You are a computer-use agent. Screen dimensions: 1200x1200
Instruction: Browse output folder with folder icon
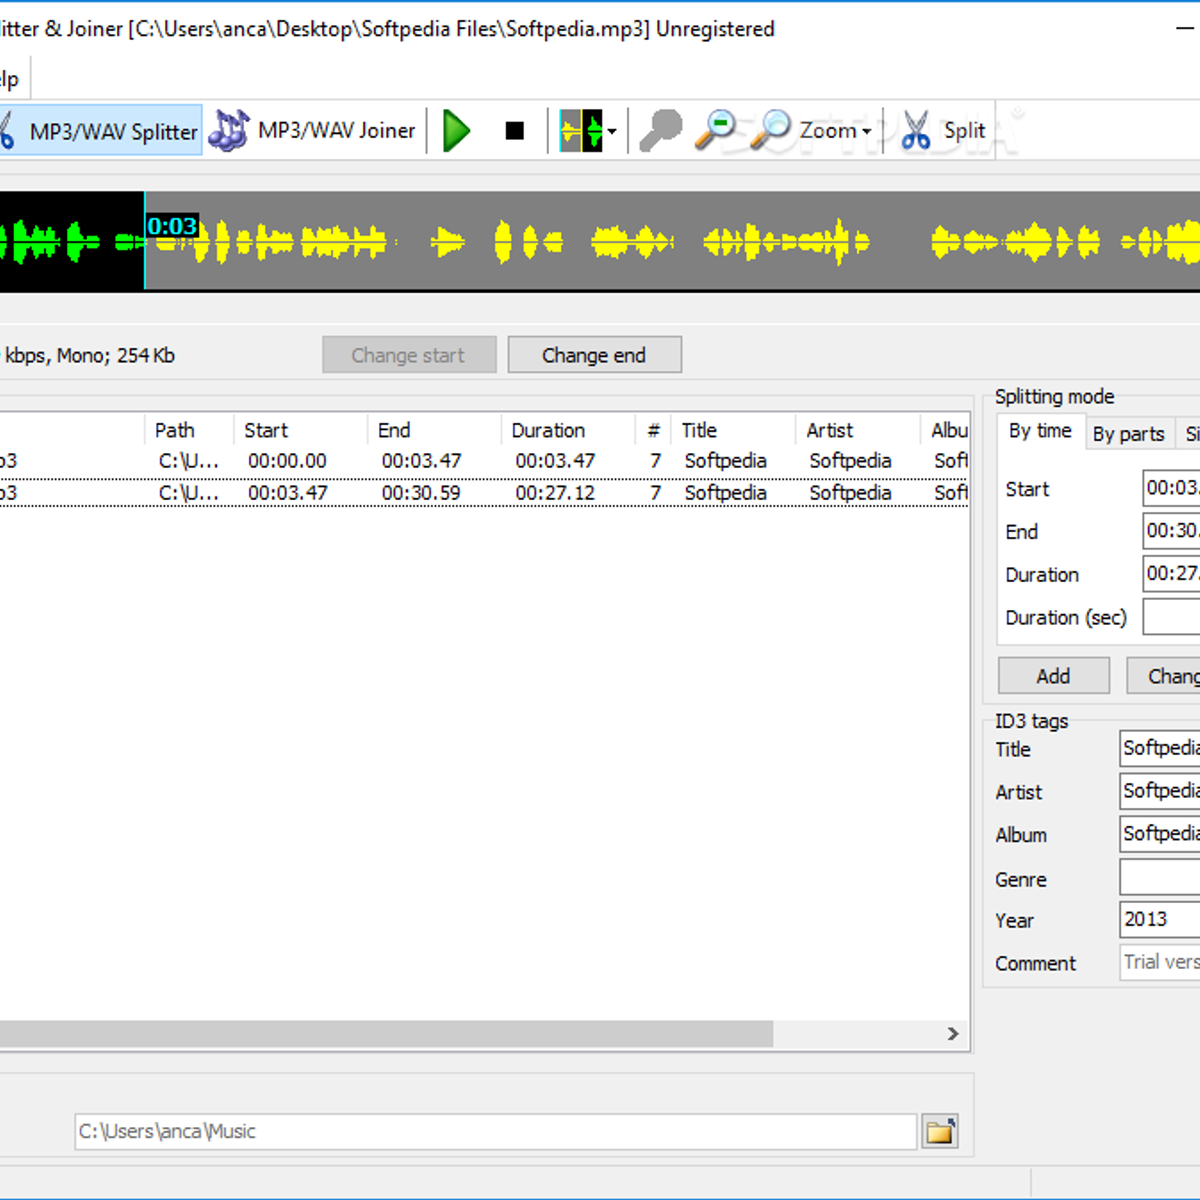tap(940, 1131)
